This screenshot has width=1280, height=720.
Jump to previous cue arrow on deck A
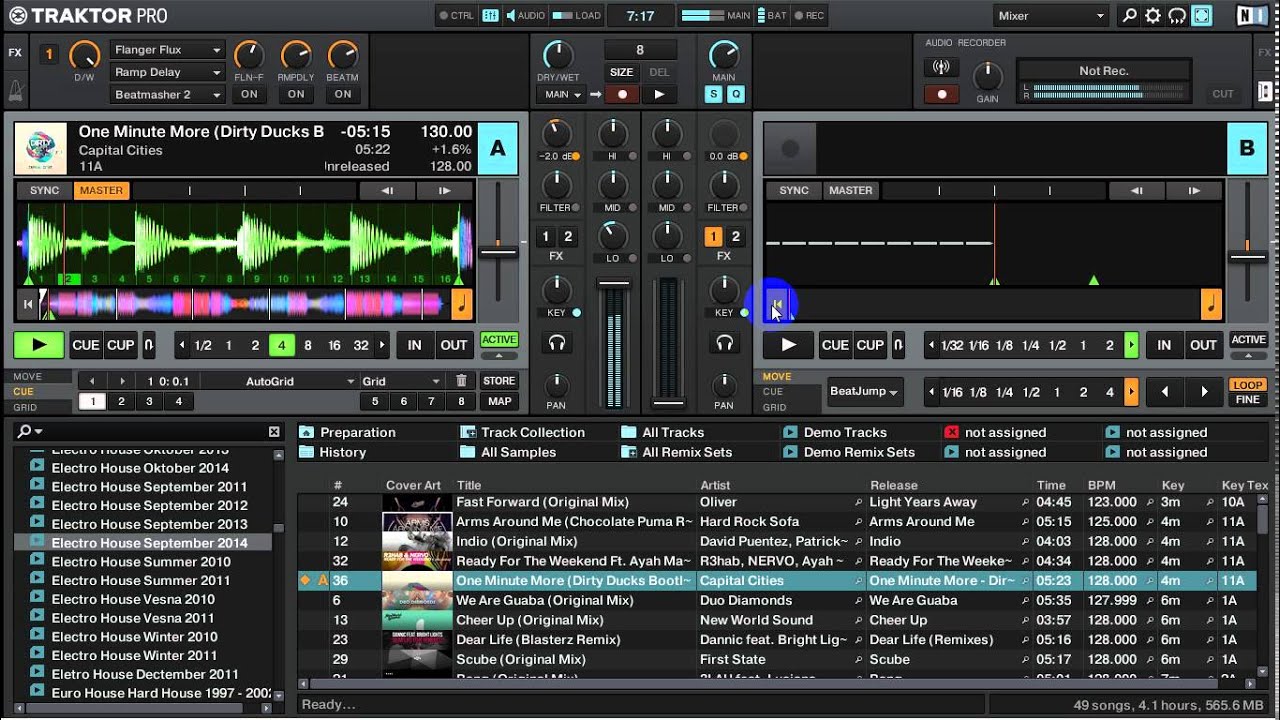click(92, 381)
